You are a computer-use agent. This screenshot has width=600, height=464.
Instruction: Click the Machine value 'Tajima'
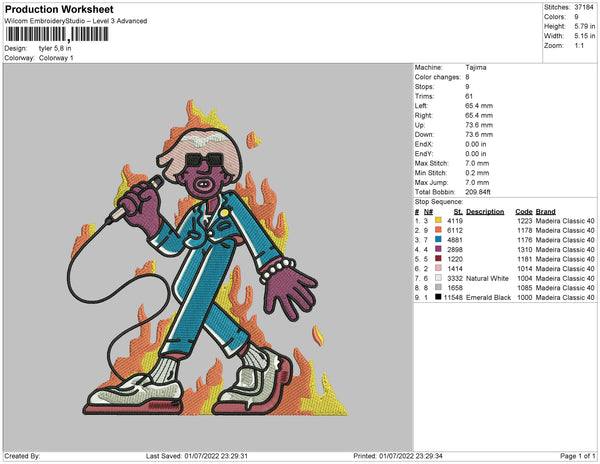476,67
